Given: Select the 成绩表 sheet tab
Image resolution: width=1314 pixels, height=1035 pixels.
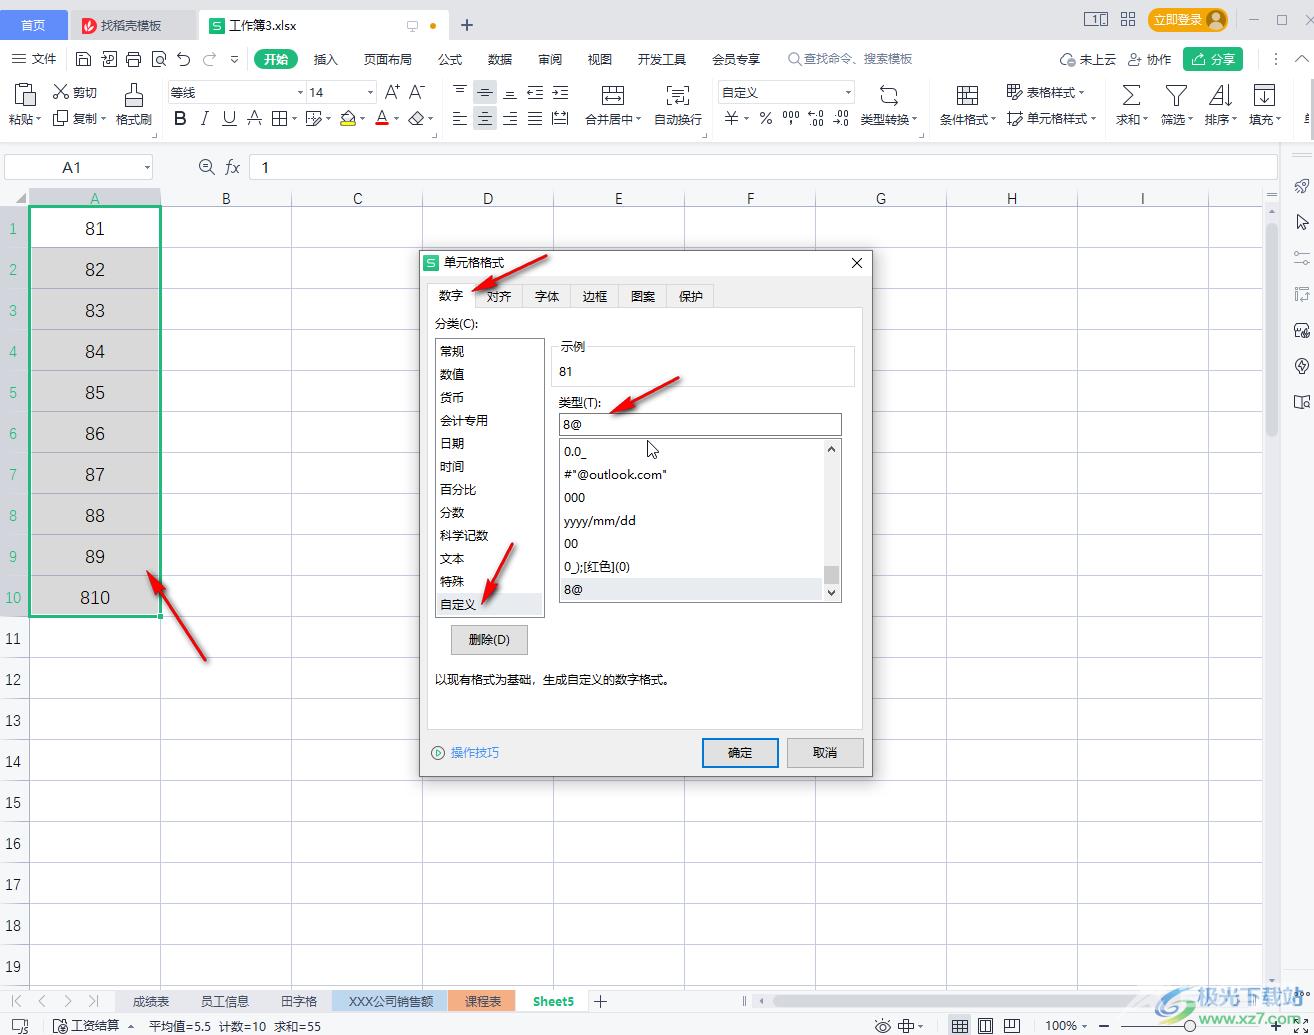Looking at the screenshot, I should 151,1001.
